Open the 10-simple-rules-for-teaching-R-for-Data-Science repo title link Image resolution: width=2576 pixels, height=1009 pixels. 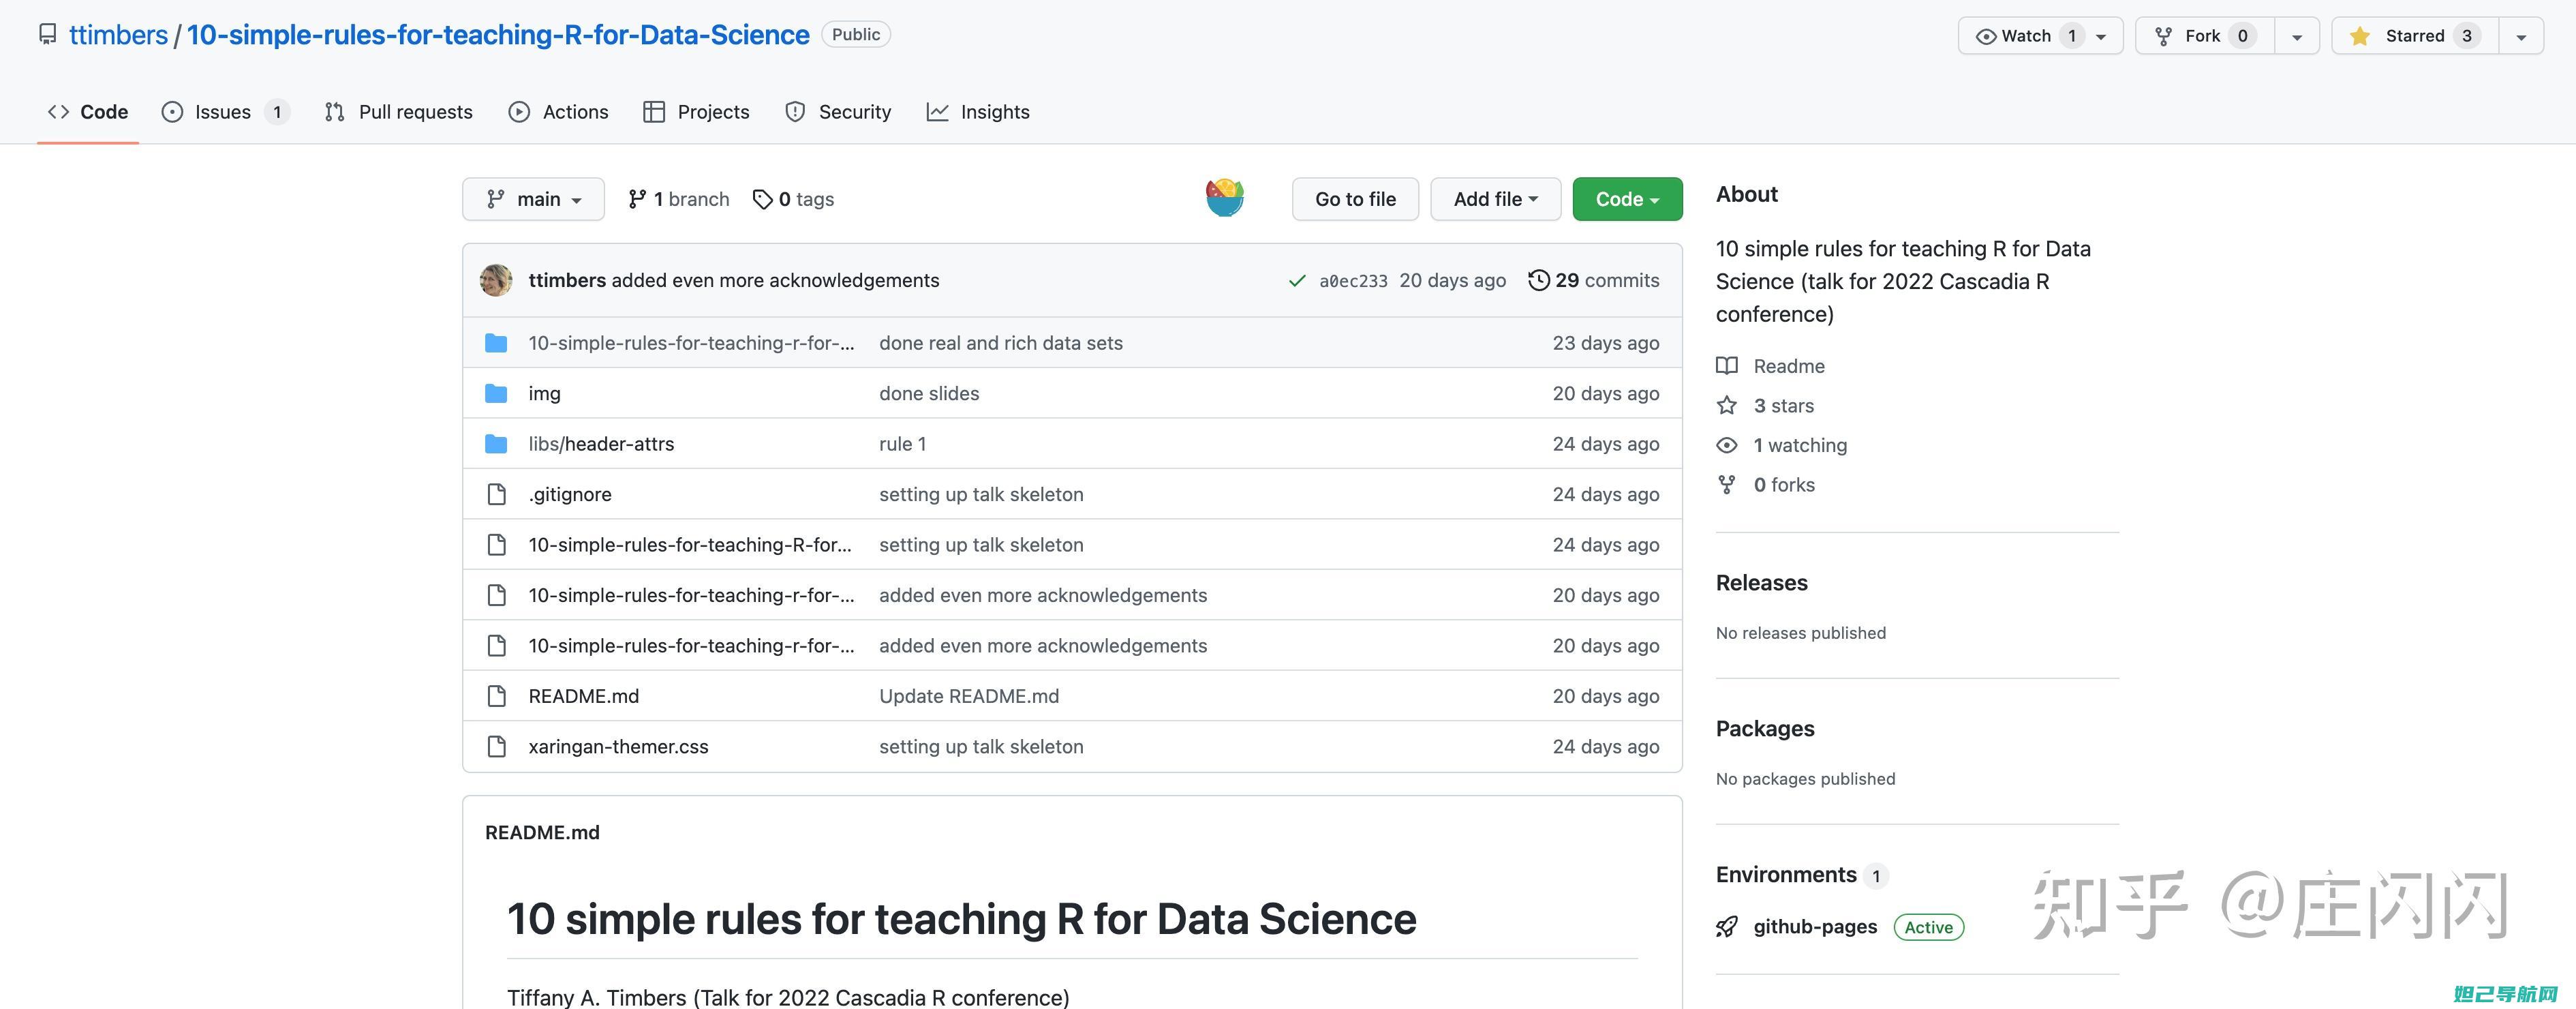pyautogui.click(x=498, y=35)
